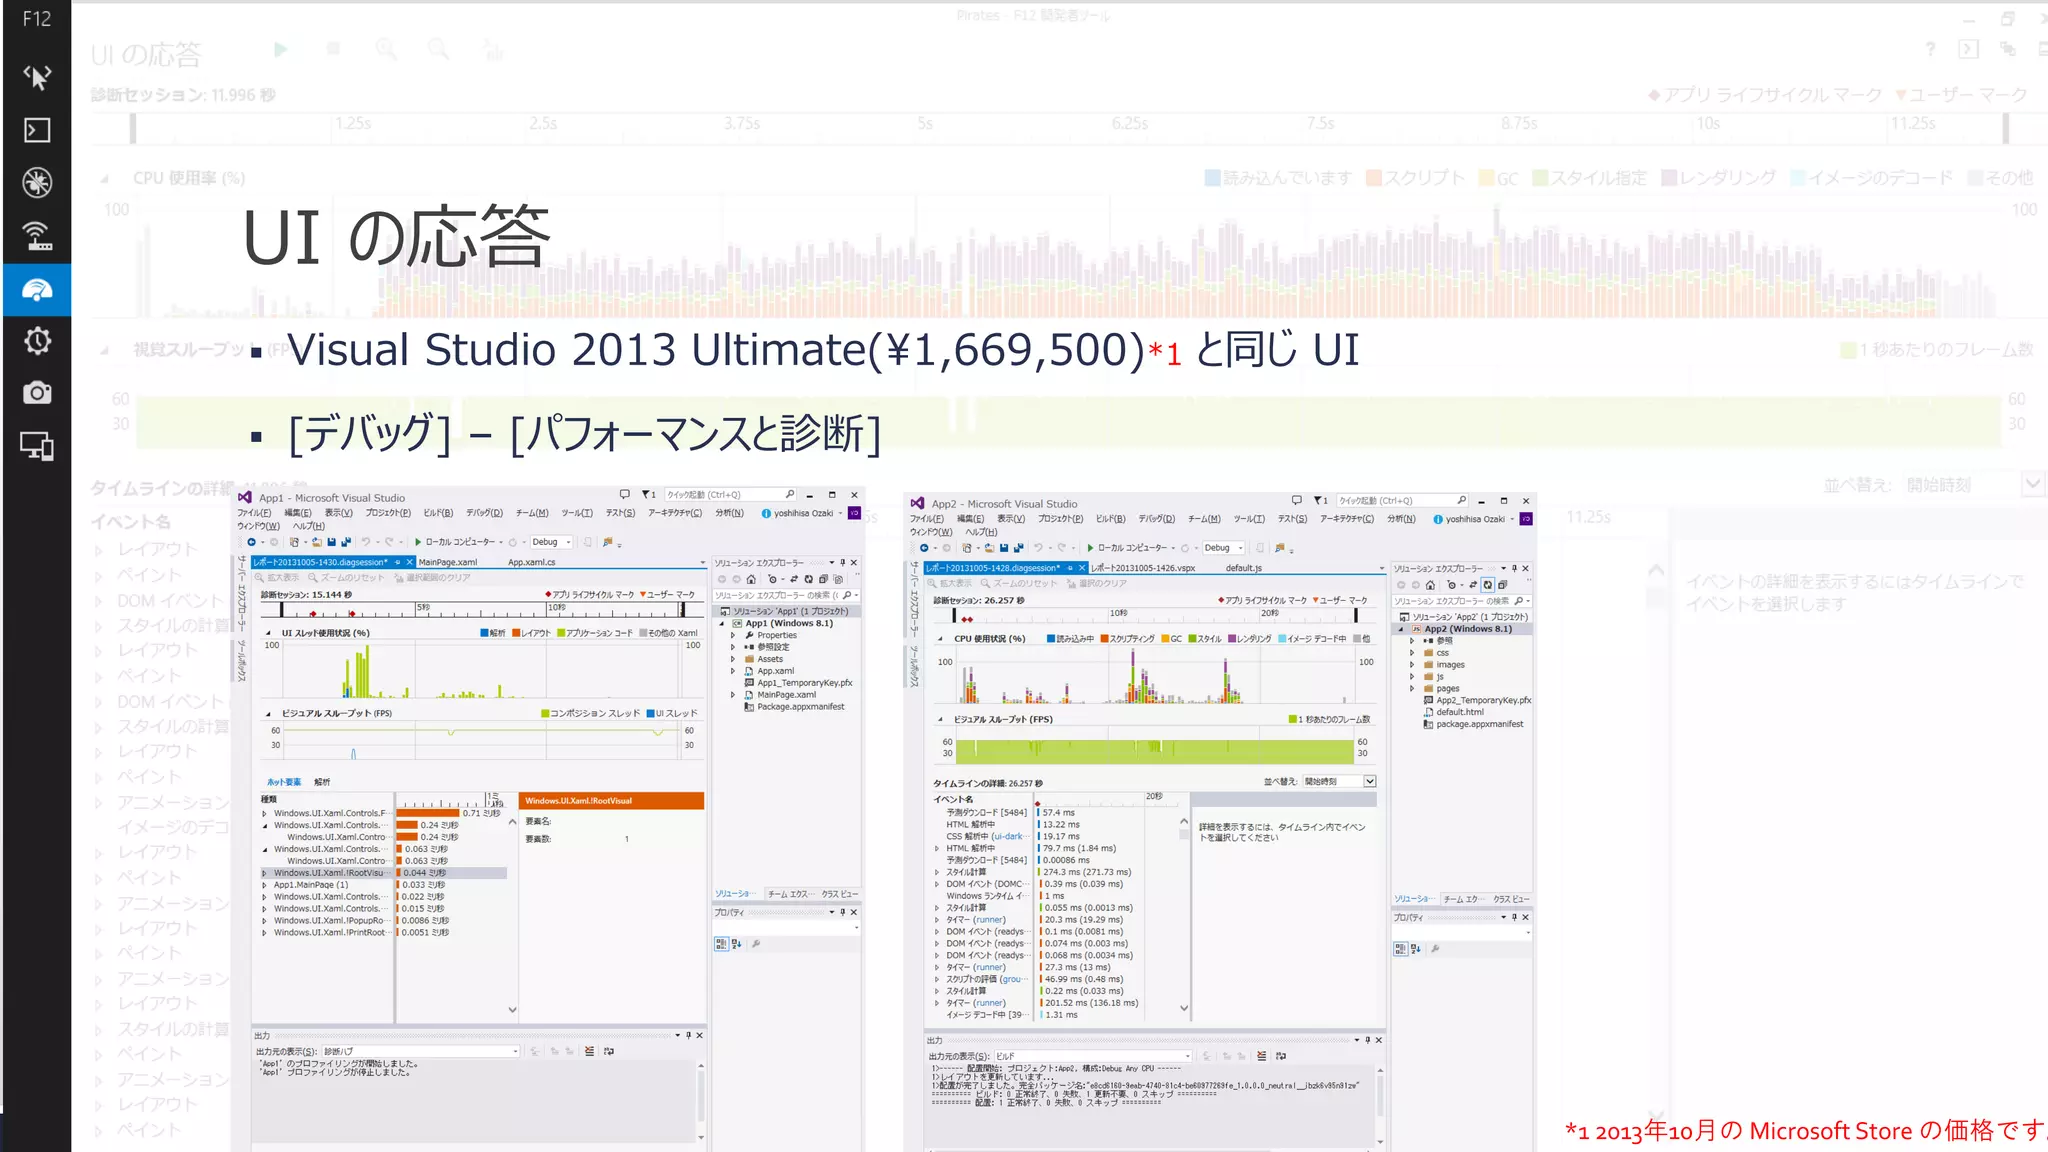Open Debug configuration dropdown in App2 toolbar
This screenshot has height=1152, width=2048.
1223,548
